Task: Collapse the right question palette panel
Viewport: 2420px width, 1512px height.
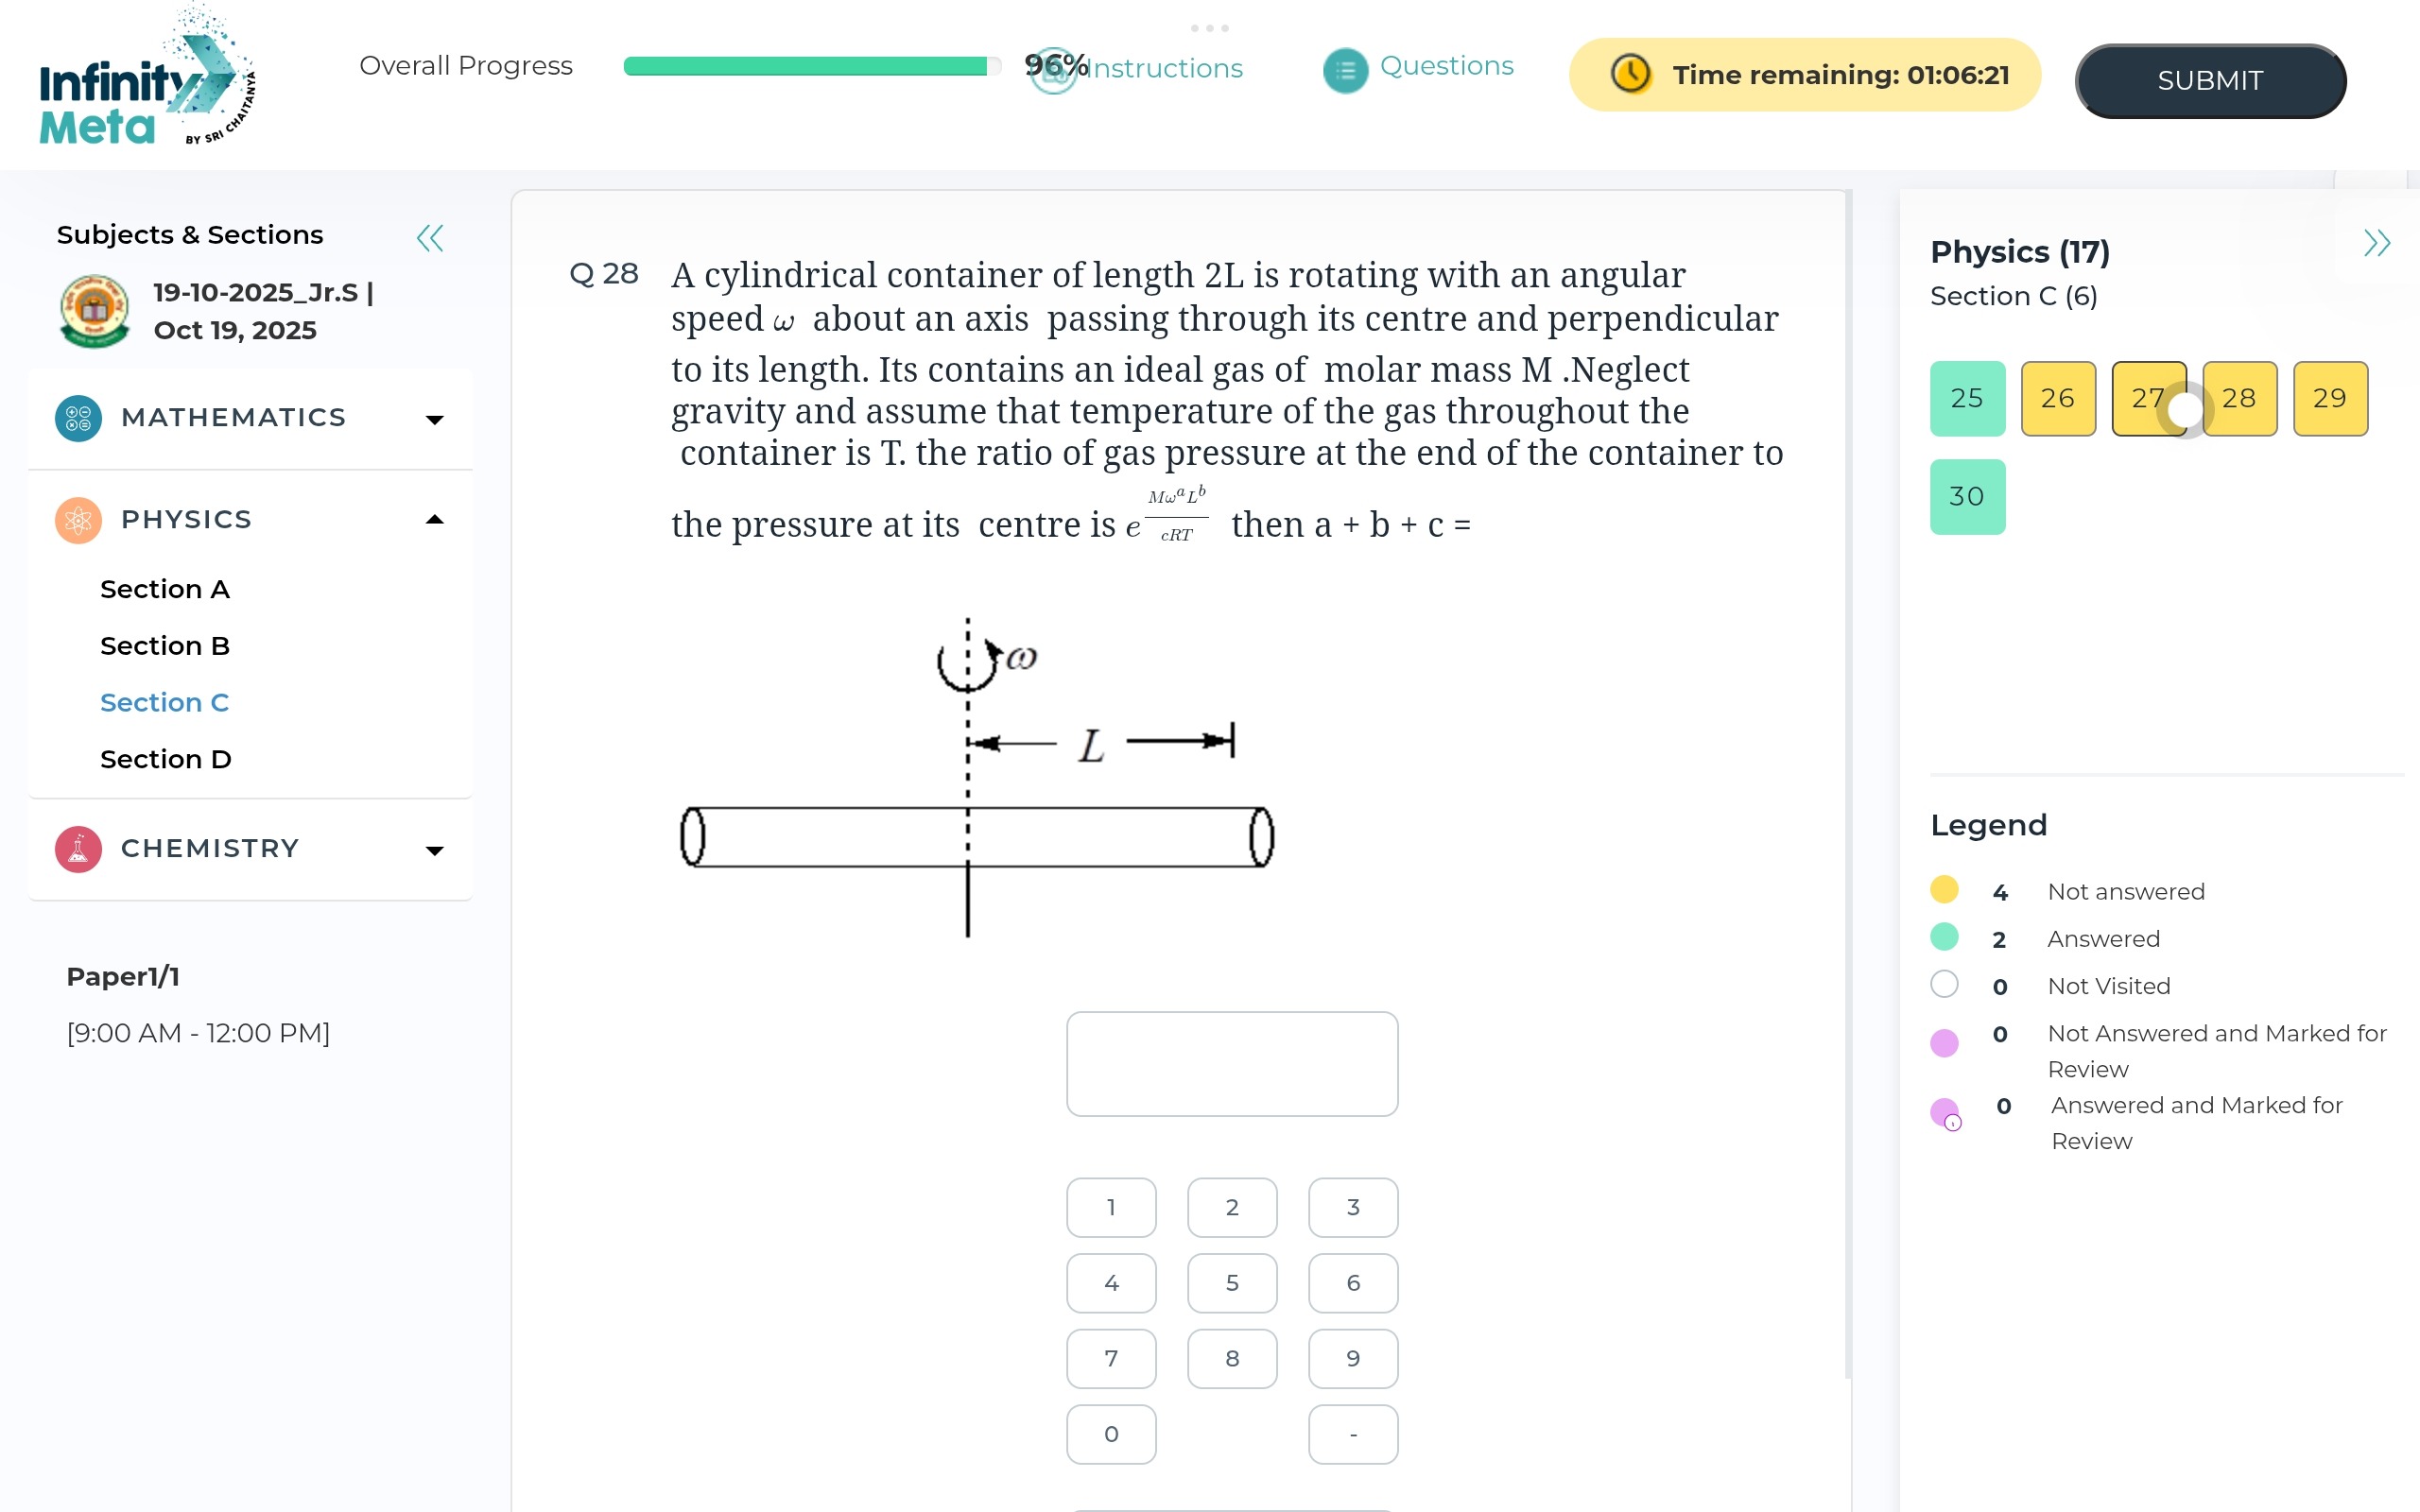Action: click(2376, 243)
